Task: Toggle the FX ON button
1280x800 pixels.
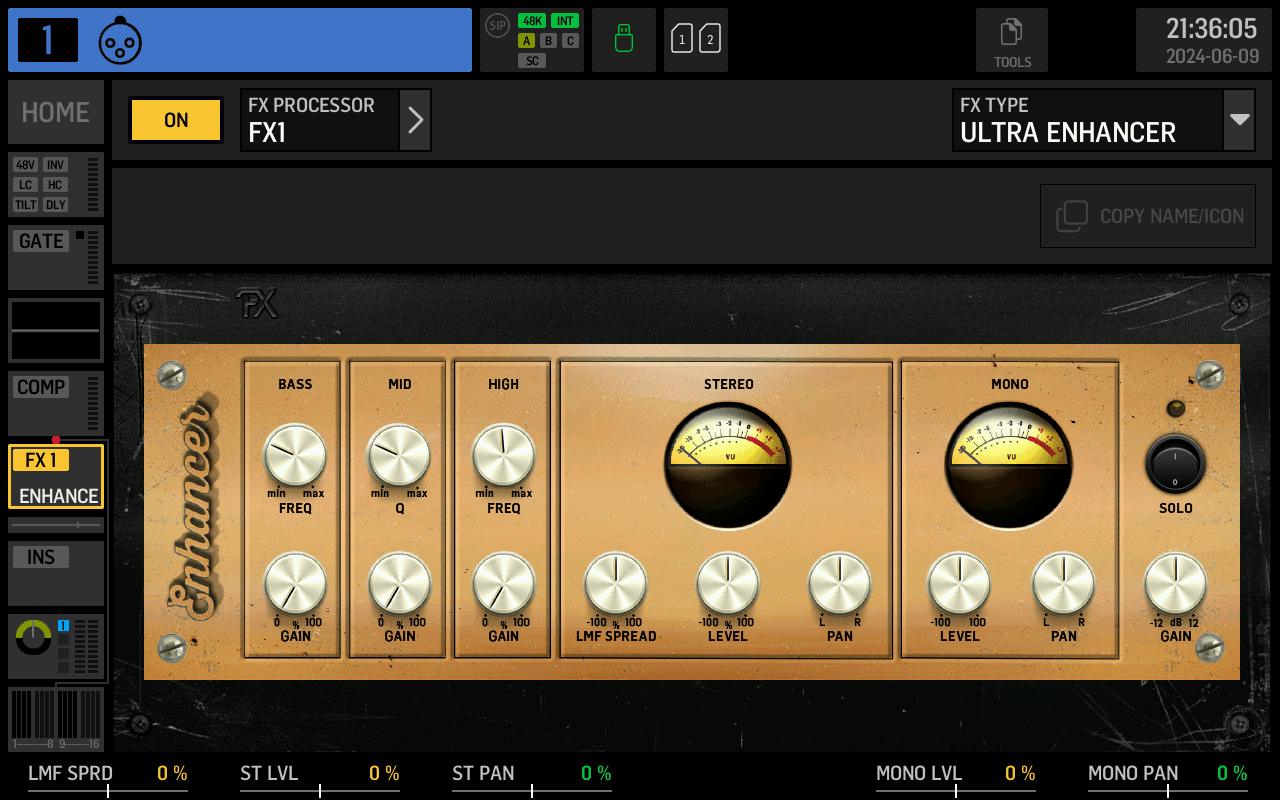Action: coord(176,120)
